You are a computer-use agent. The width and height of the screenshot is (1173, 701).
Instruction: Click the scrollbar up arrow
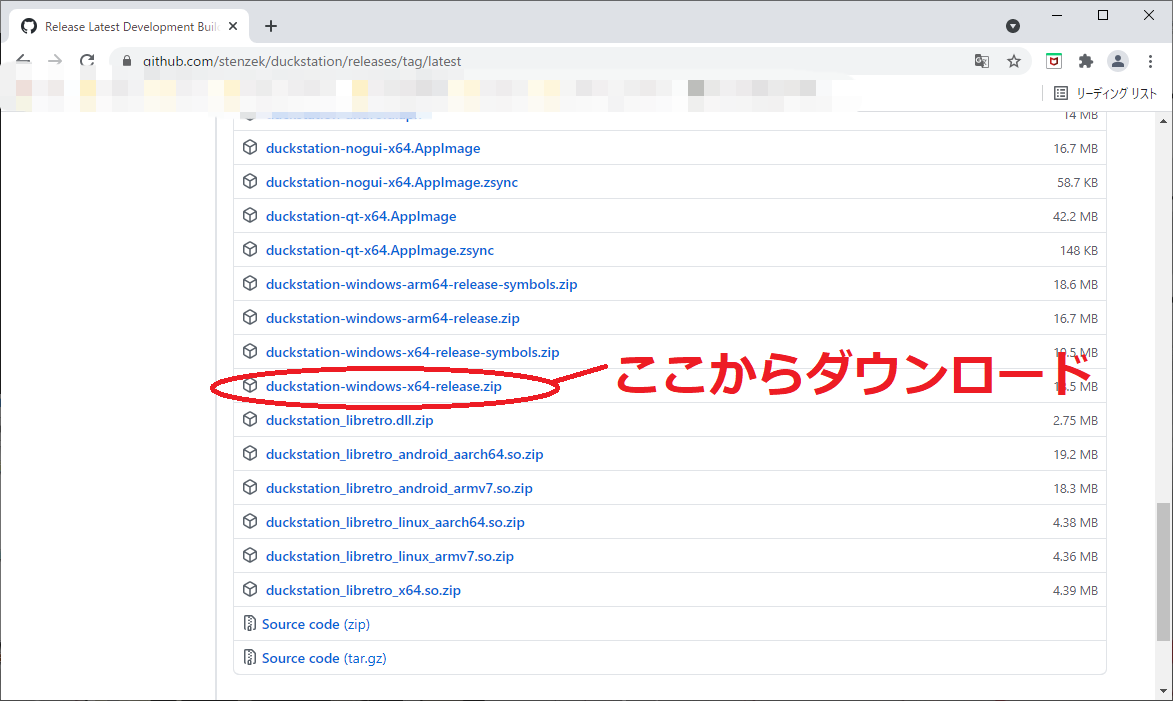(x=1163, y=120)
